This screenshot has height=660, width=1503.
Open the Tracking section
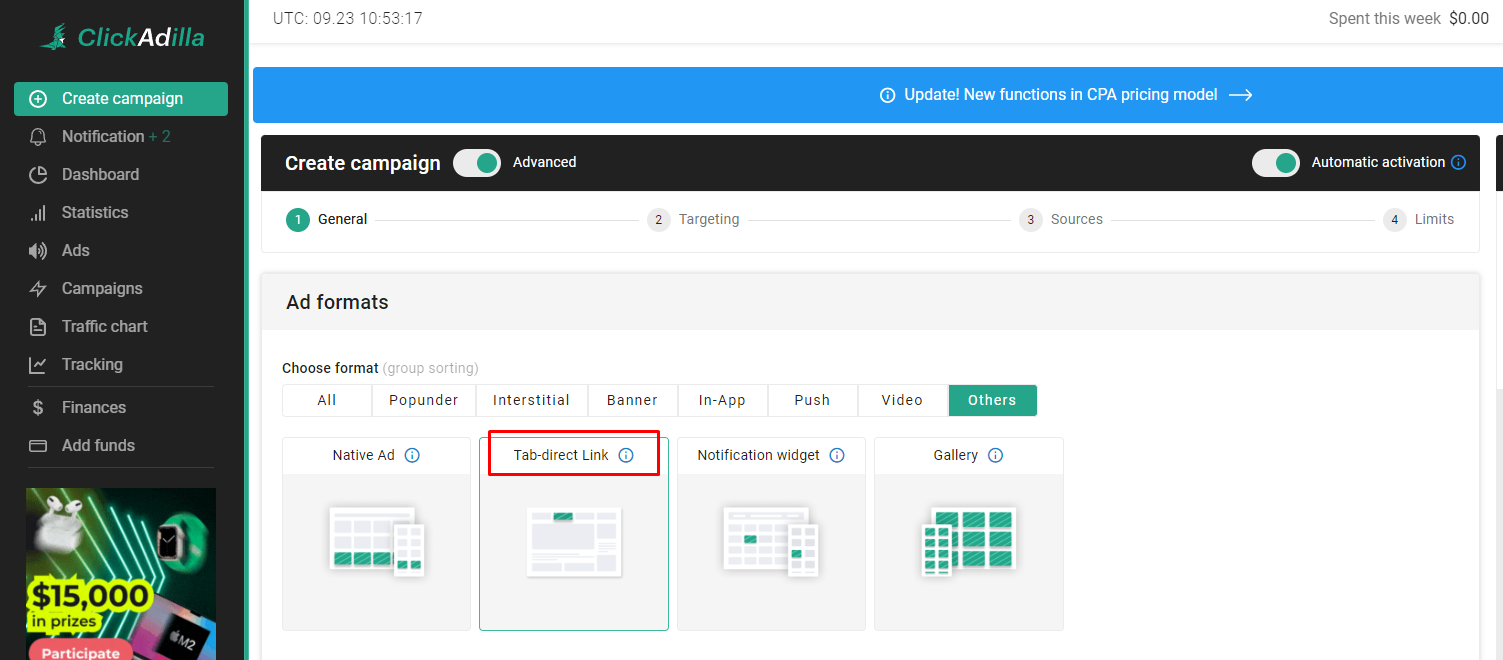[93, 364]
